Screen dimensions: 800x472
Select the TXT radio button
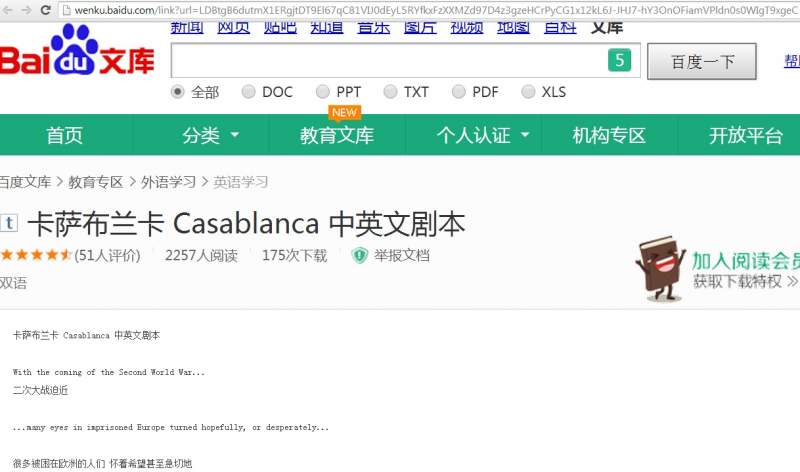(x=390, y=92)
